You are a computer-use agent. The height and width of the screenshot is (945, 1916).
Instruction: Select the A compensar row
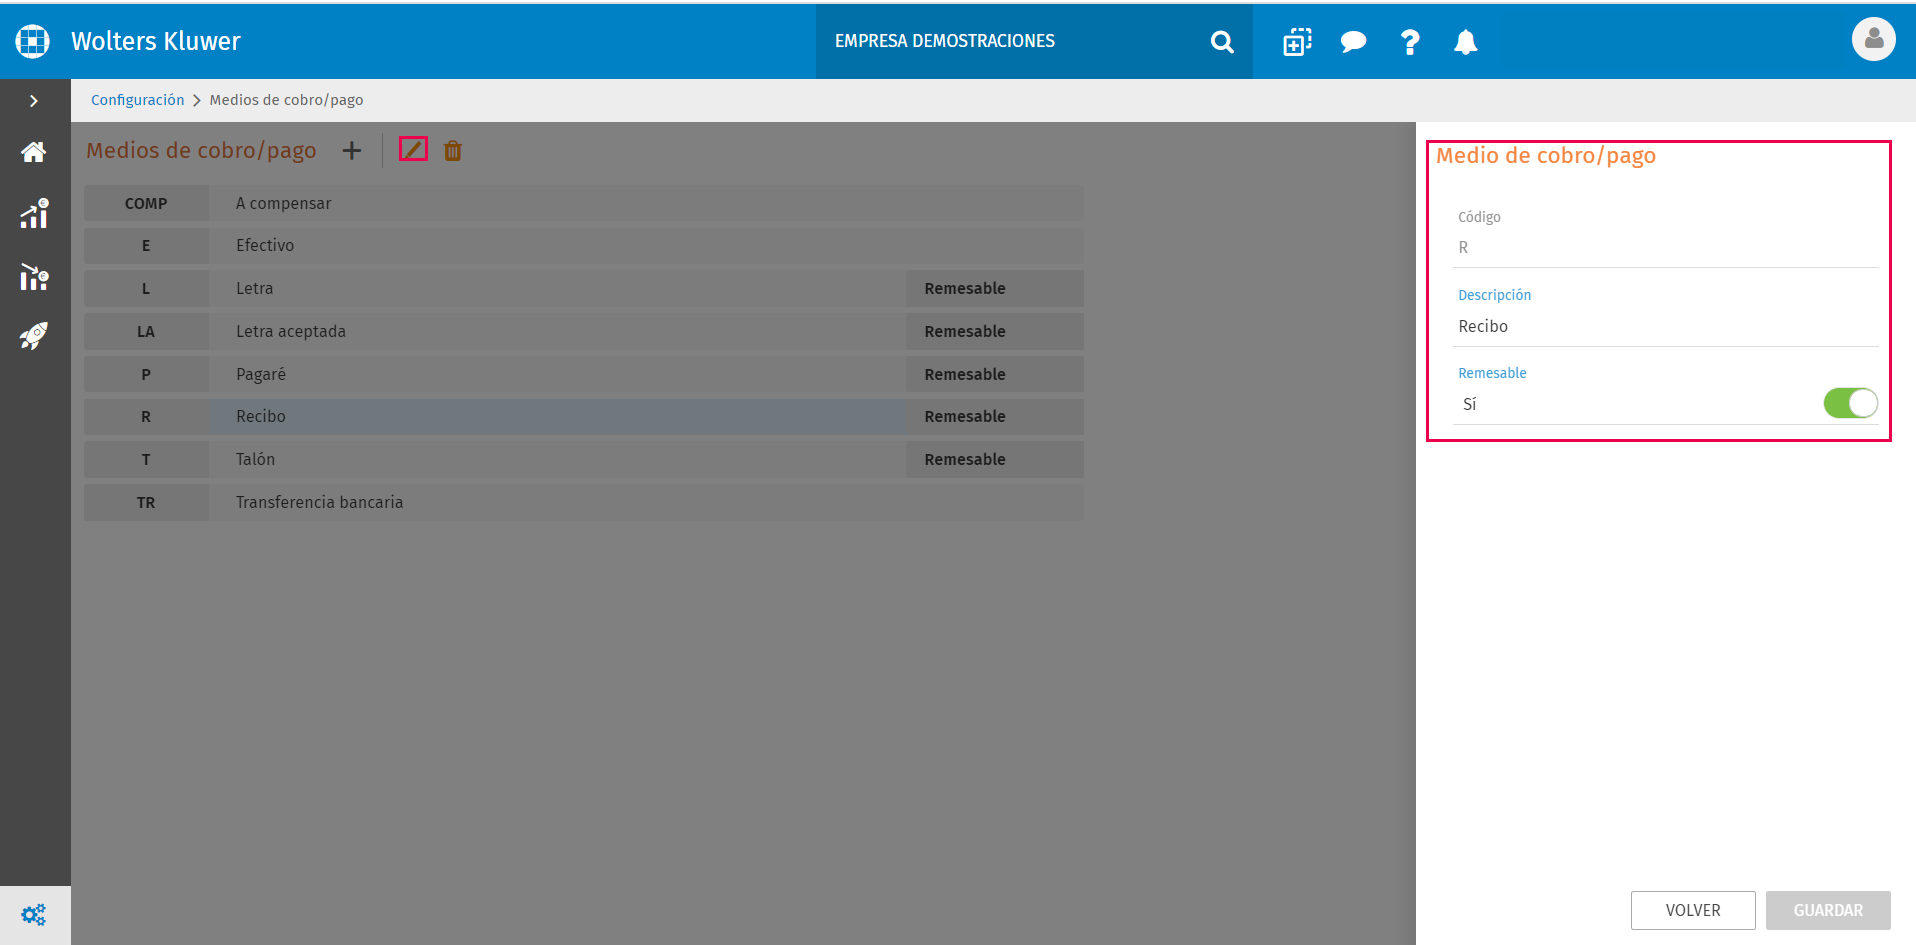point(584,203)
